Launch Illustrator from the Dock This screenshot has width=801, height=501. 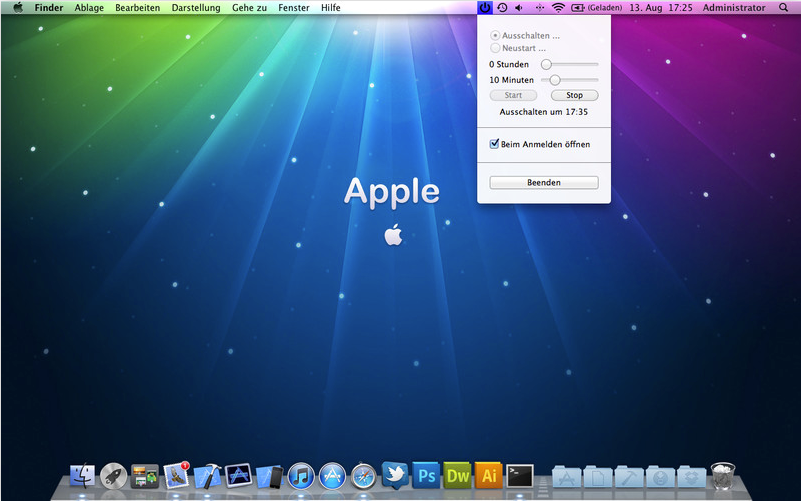point(489,475)
